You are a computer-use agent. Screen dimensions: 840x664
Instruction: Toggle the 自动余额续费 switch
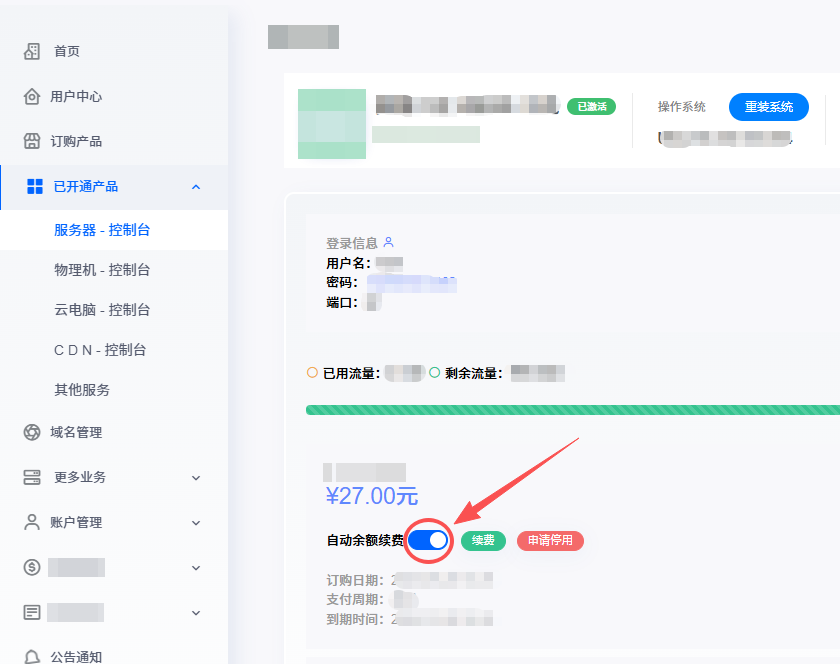(x=428, y=540)
